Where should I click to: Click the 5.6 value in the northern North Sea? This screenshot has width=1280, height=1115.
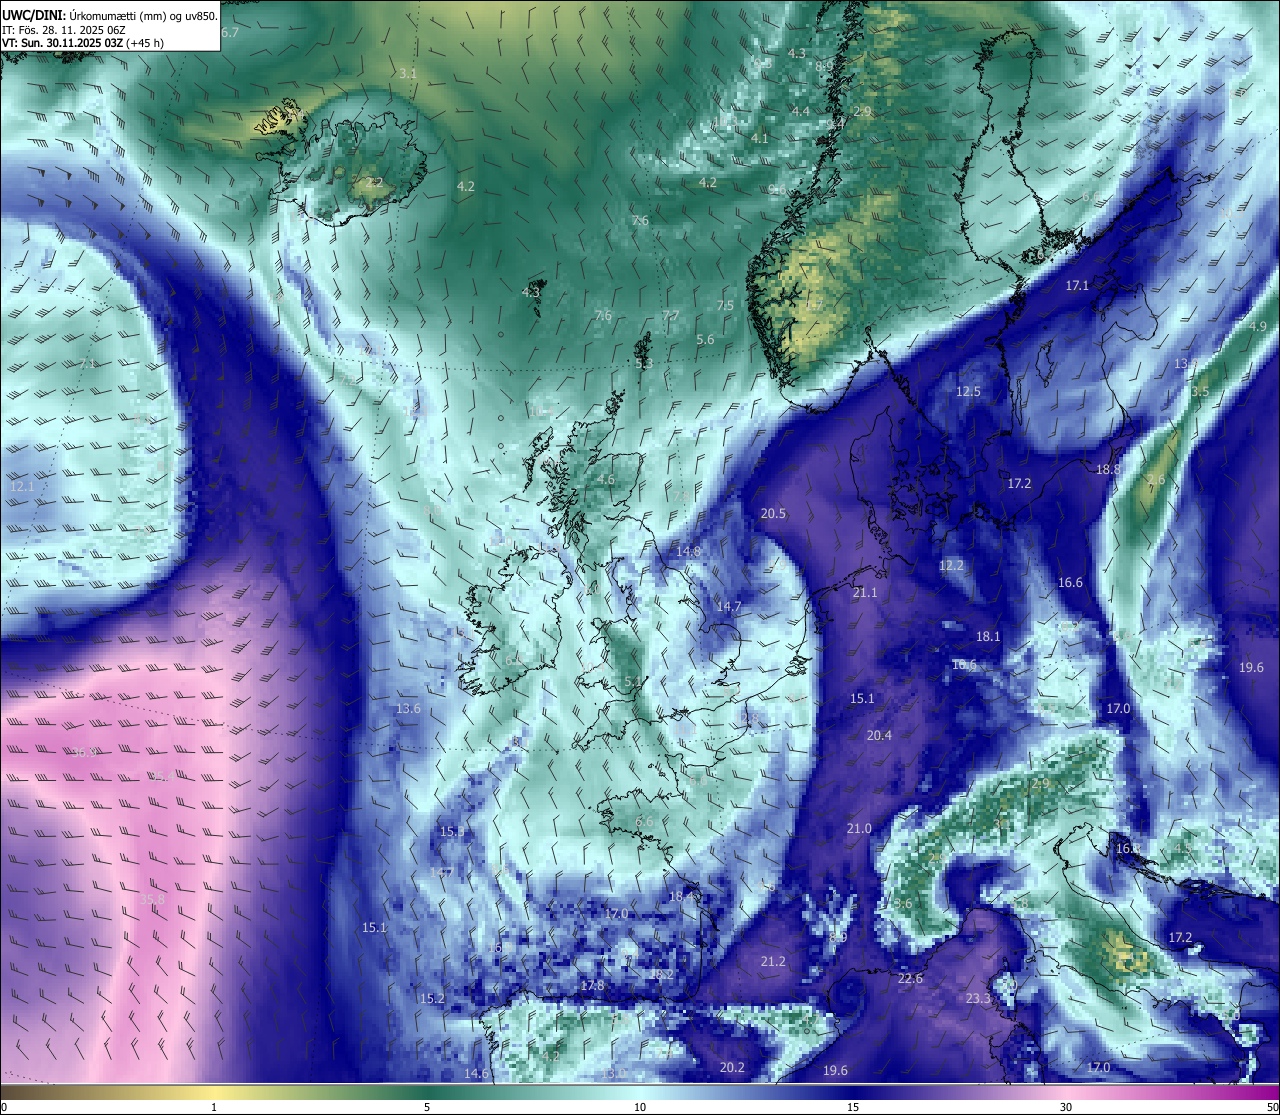[x=706, y=340]
